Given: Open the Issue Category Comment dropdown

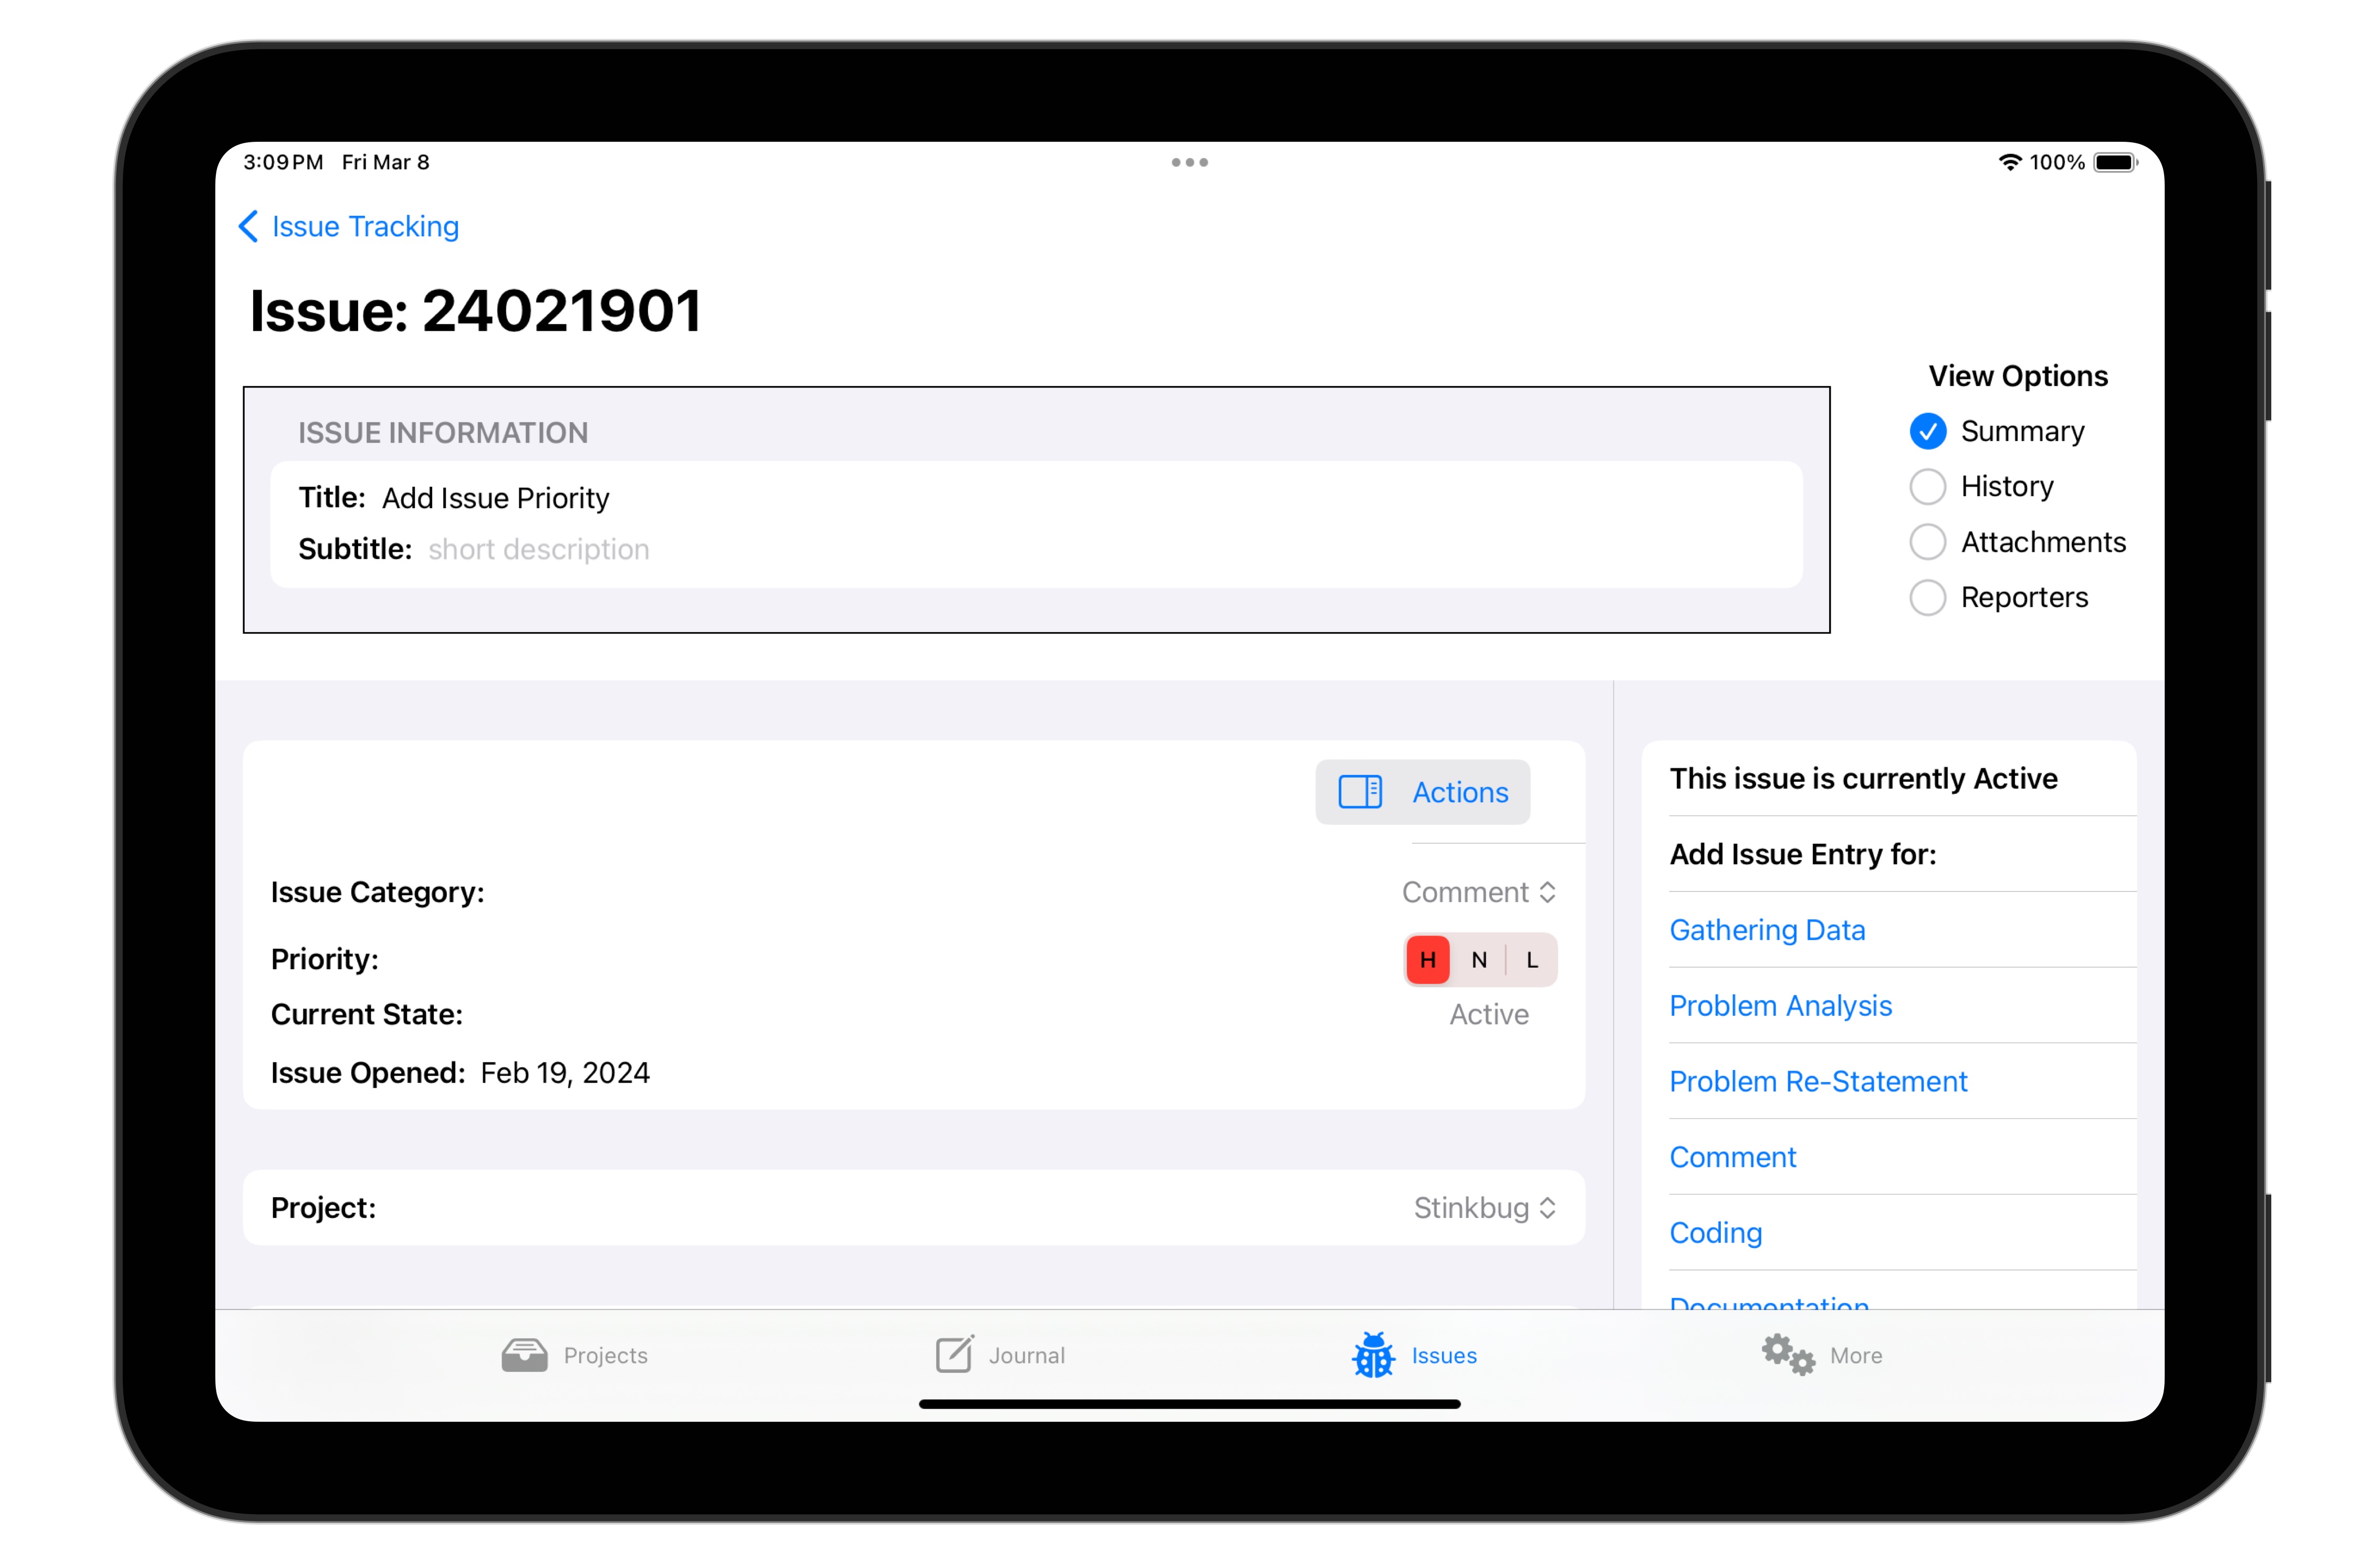Looking at the screenshot, I should point(1478,892).
